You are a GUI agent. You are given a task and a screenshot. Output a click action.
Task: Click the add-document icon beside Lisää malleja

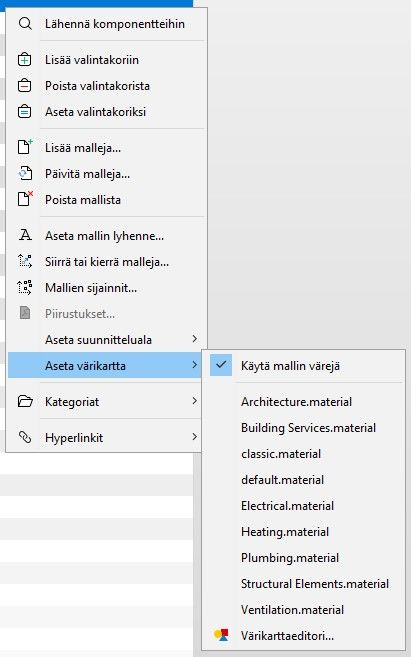click(25, 147)
